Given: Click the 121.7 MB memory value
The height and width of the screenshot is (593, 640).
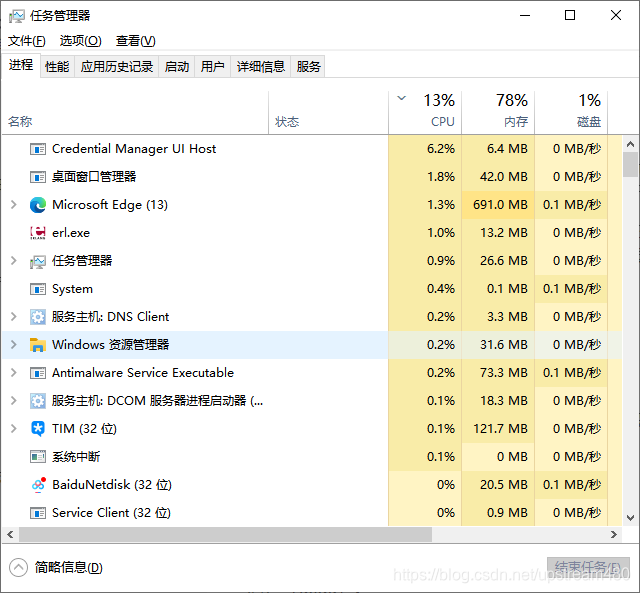Looking at the screenshot, I should click(x=500, y=429).
